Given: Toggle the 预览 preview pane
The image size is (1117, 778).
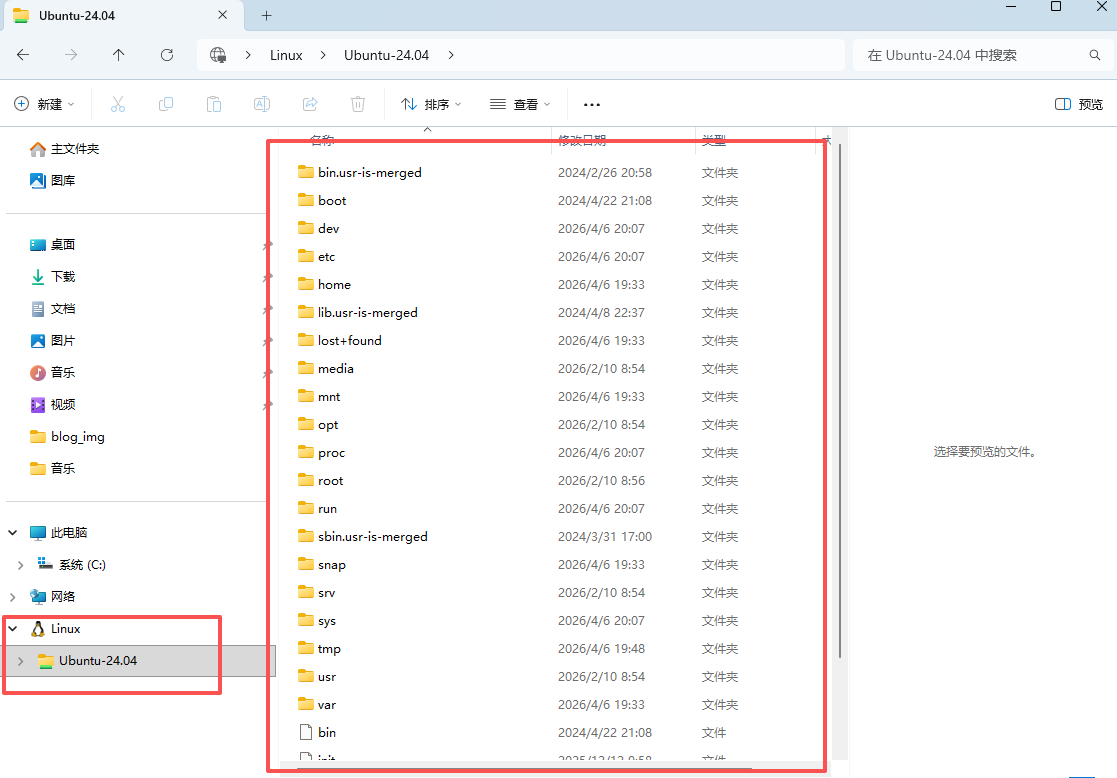Looking at the screenshot, I should pos(1079,104).
